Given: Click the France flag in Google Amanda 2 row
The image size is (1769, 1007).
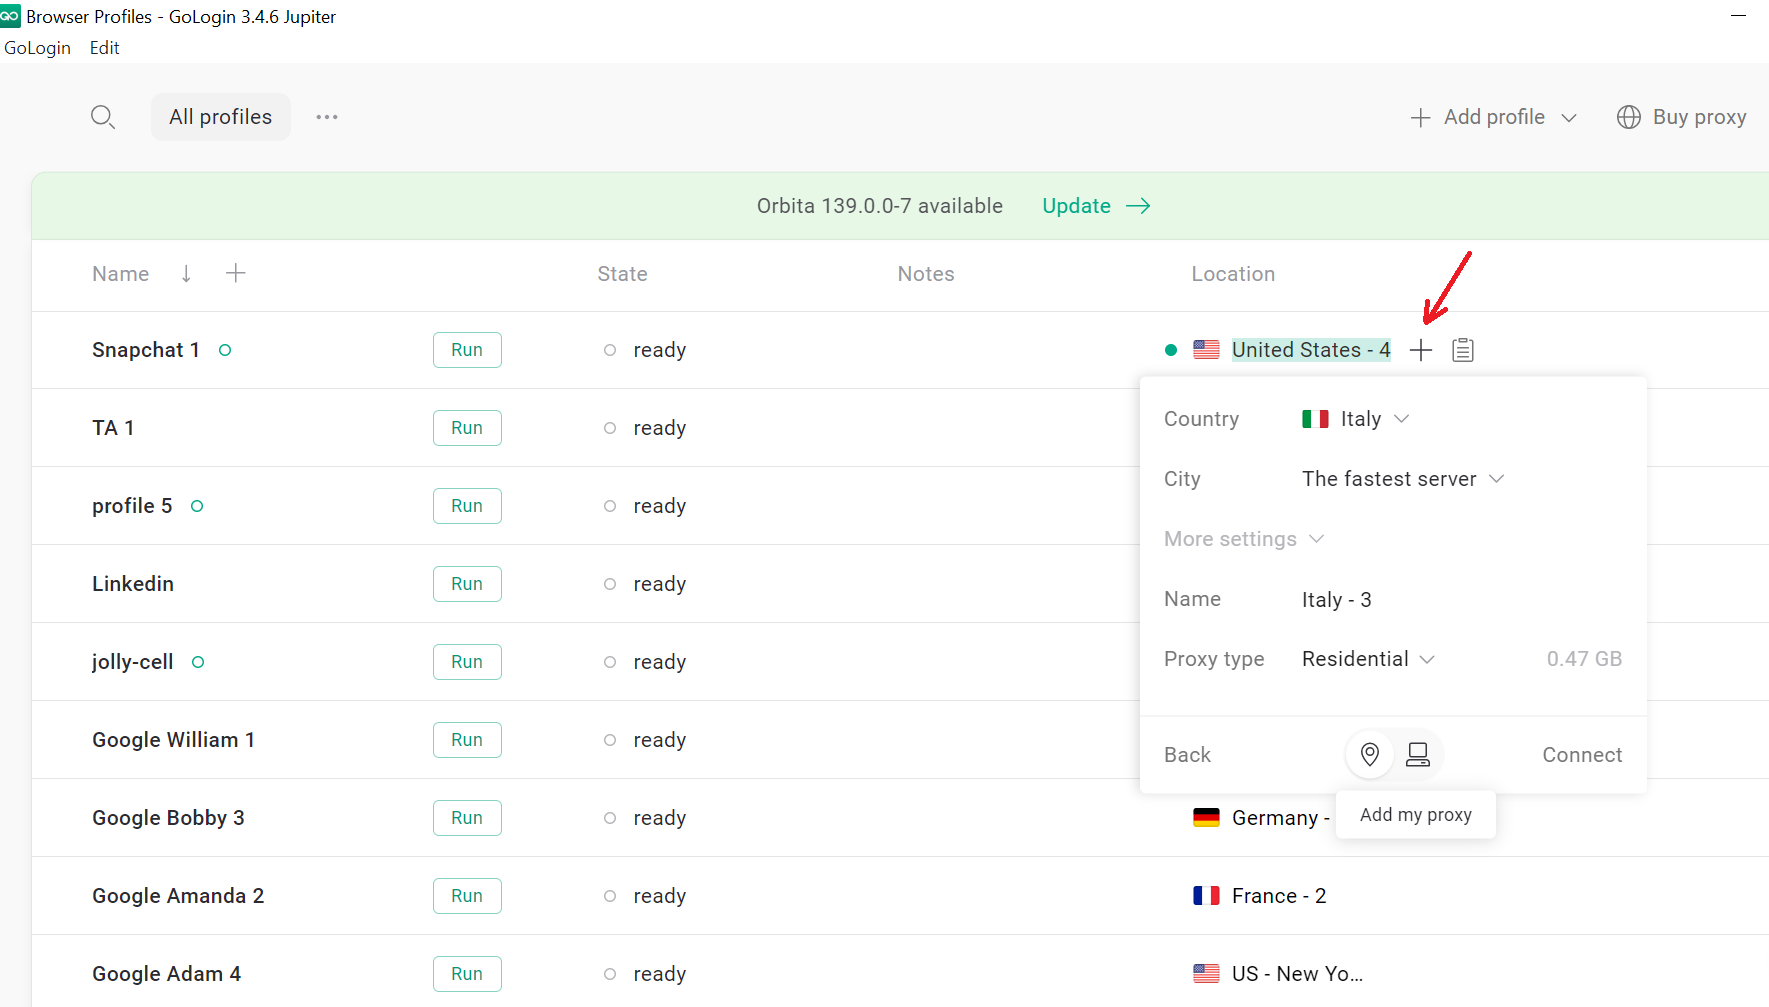Looking at the screenshot, I should pos(1206,896).
